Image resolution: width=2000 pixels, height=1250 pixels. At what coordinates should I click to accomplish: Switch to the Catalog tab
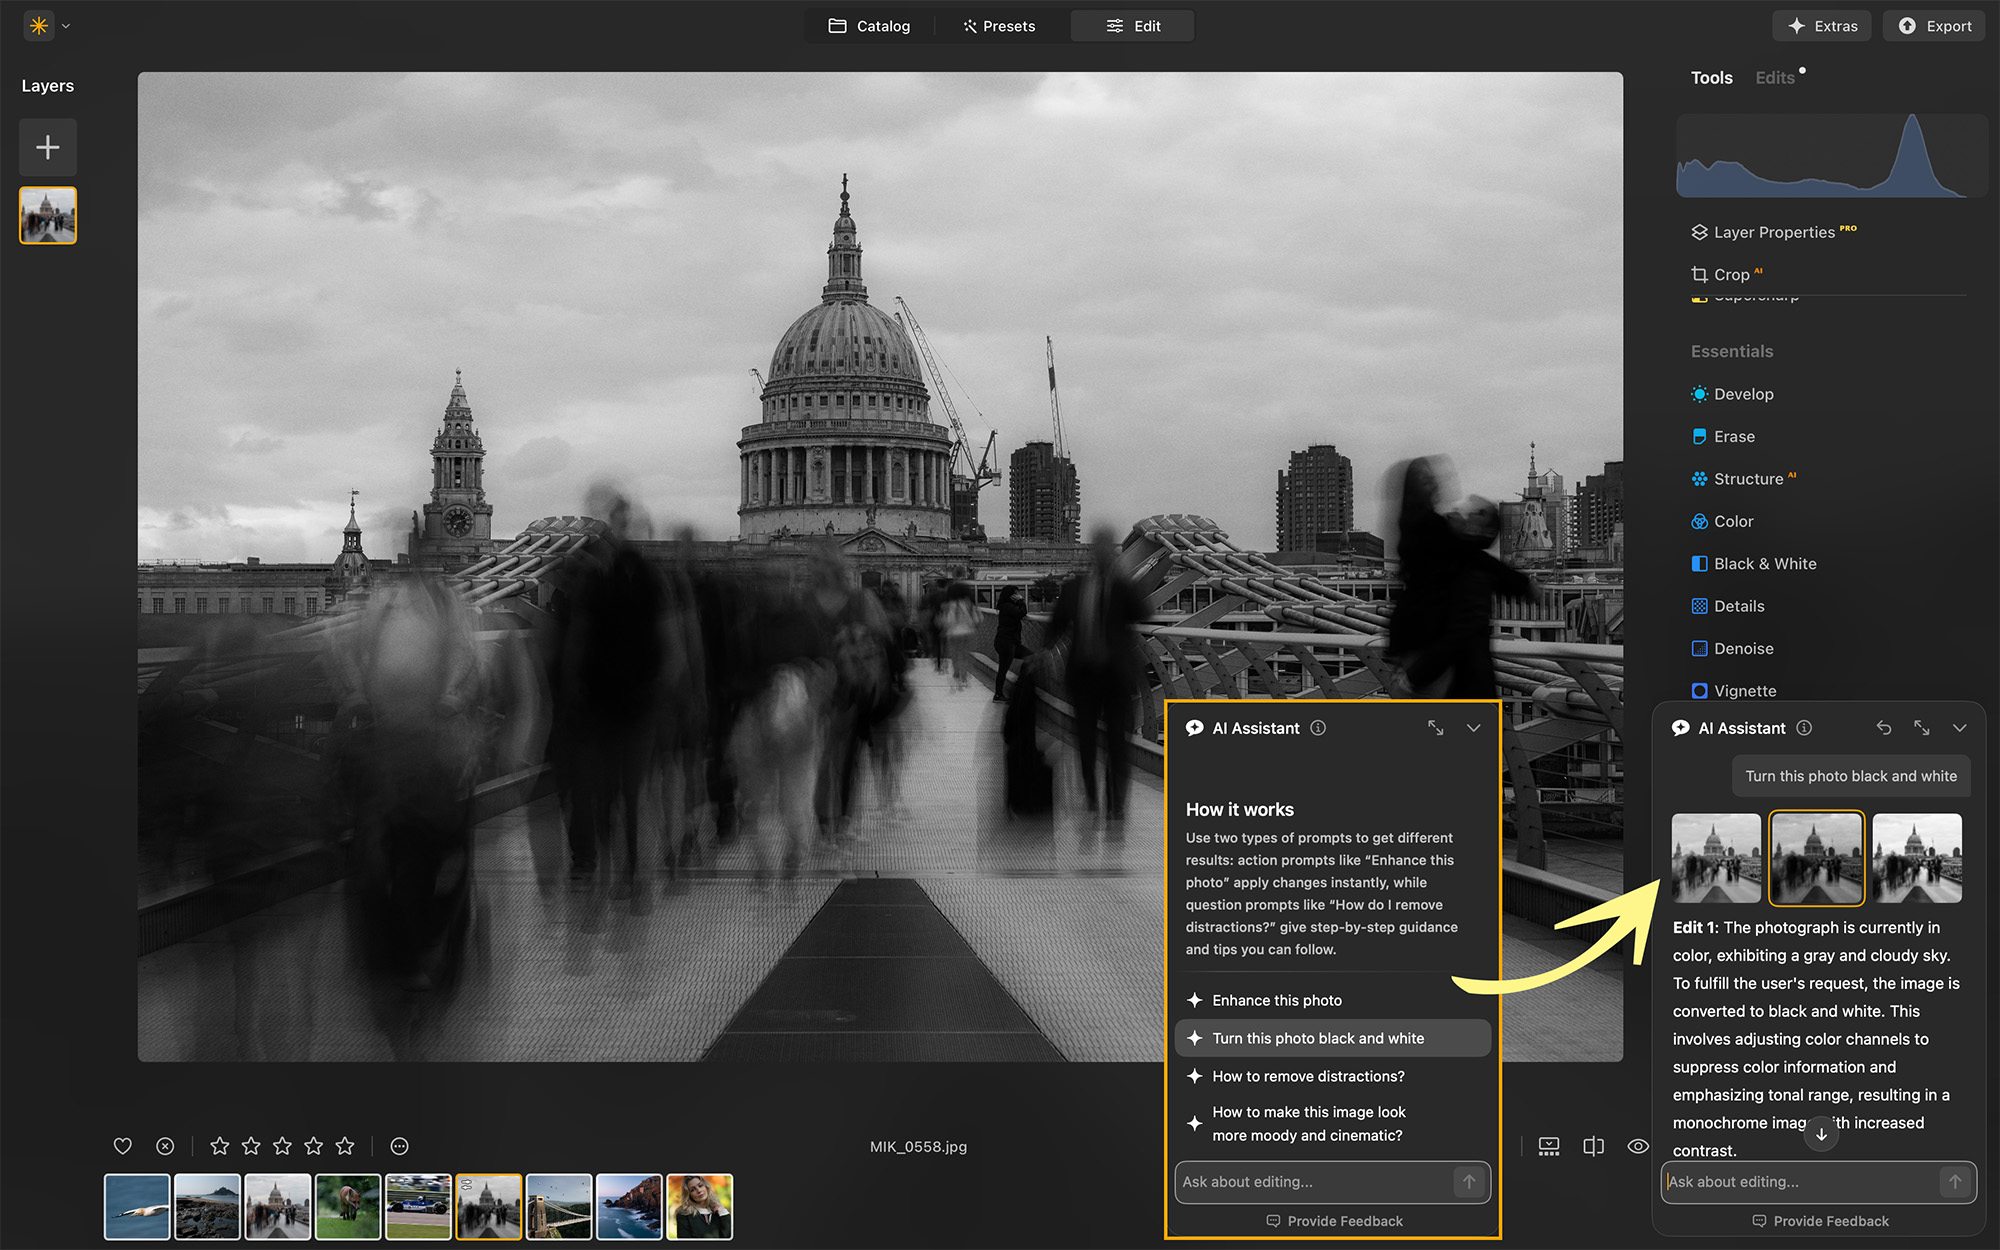tap(869, 25)
